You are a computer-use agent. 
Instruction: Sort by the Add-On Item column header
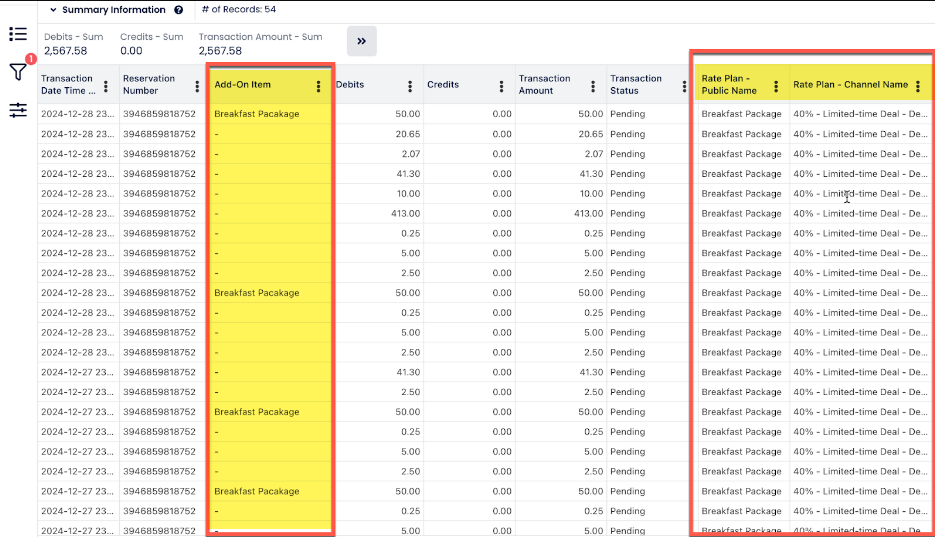click(243, 85)
